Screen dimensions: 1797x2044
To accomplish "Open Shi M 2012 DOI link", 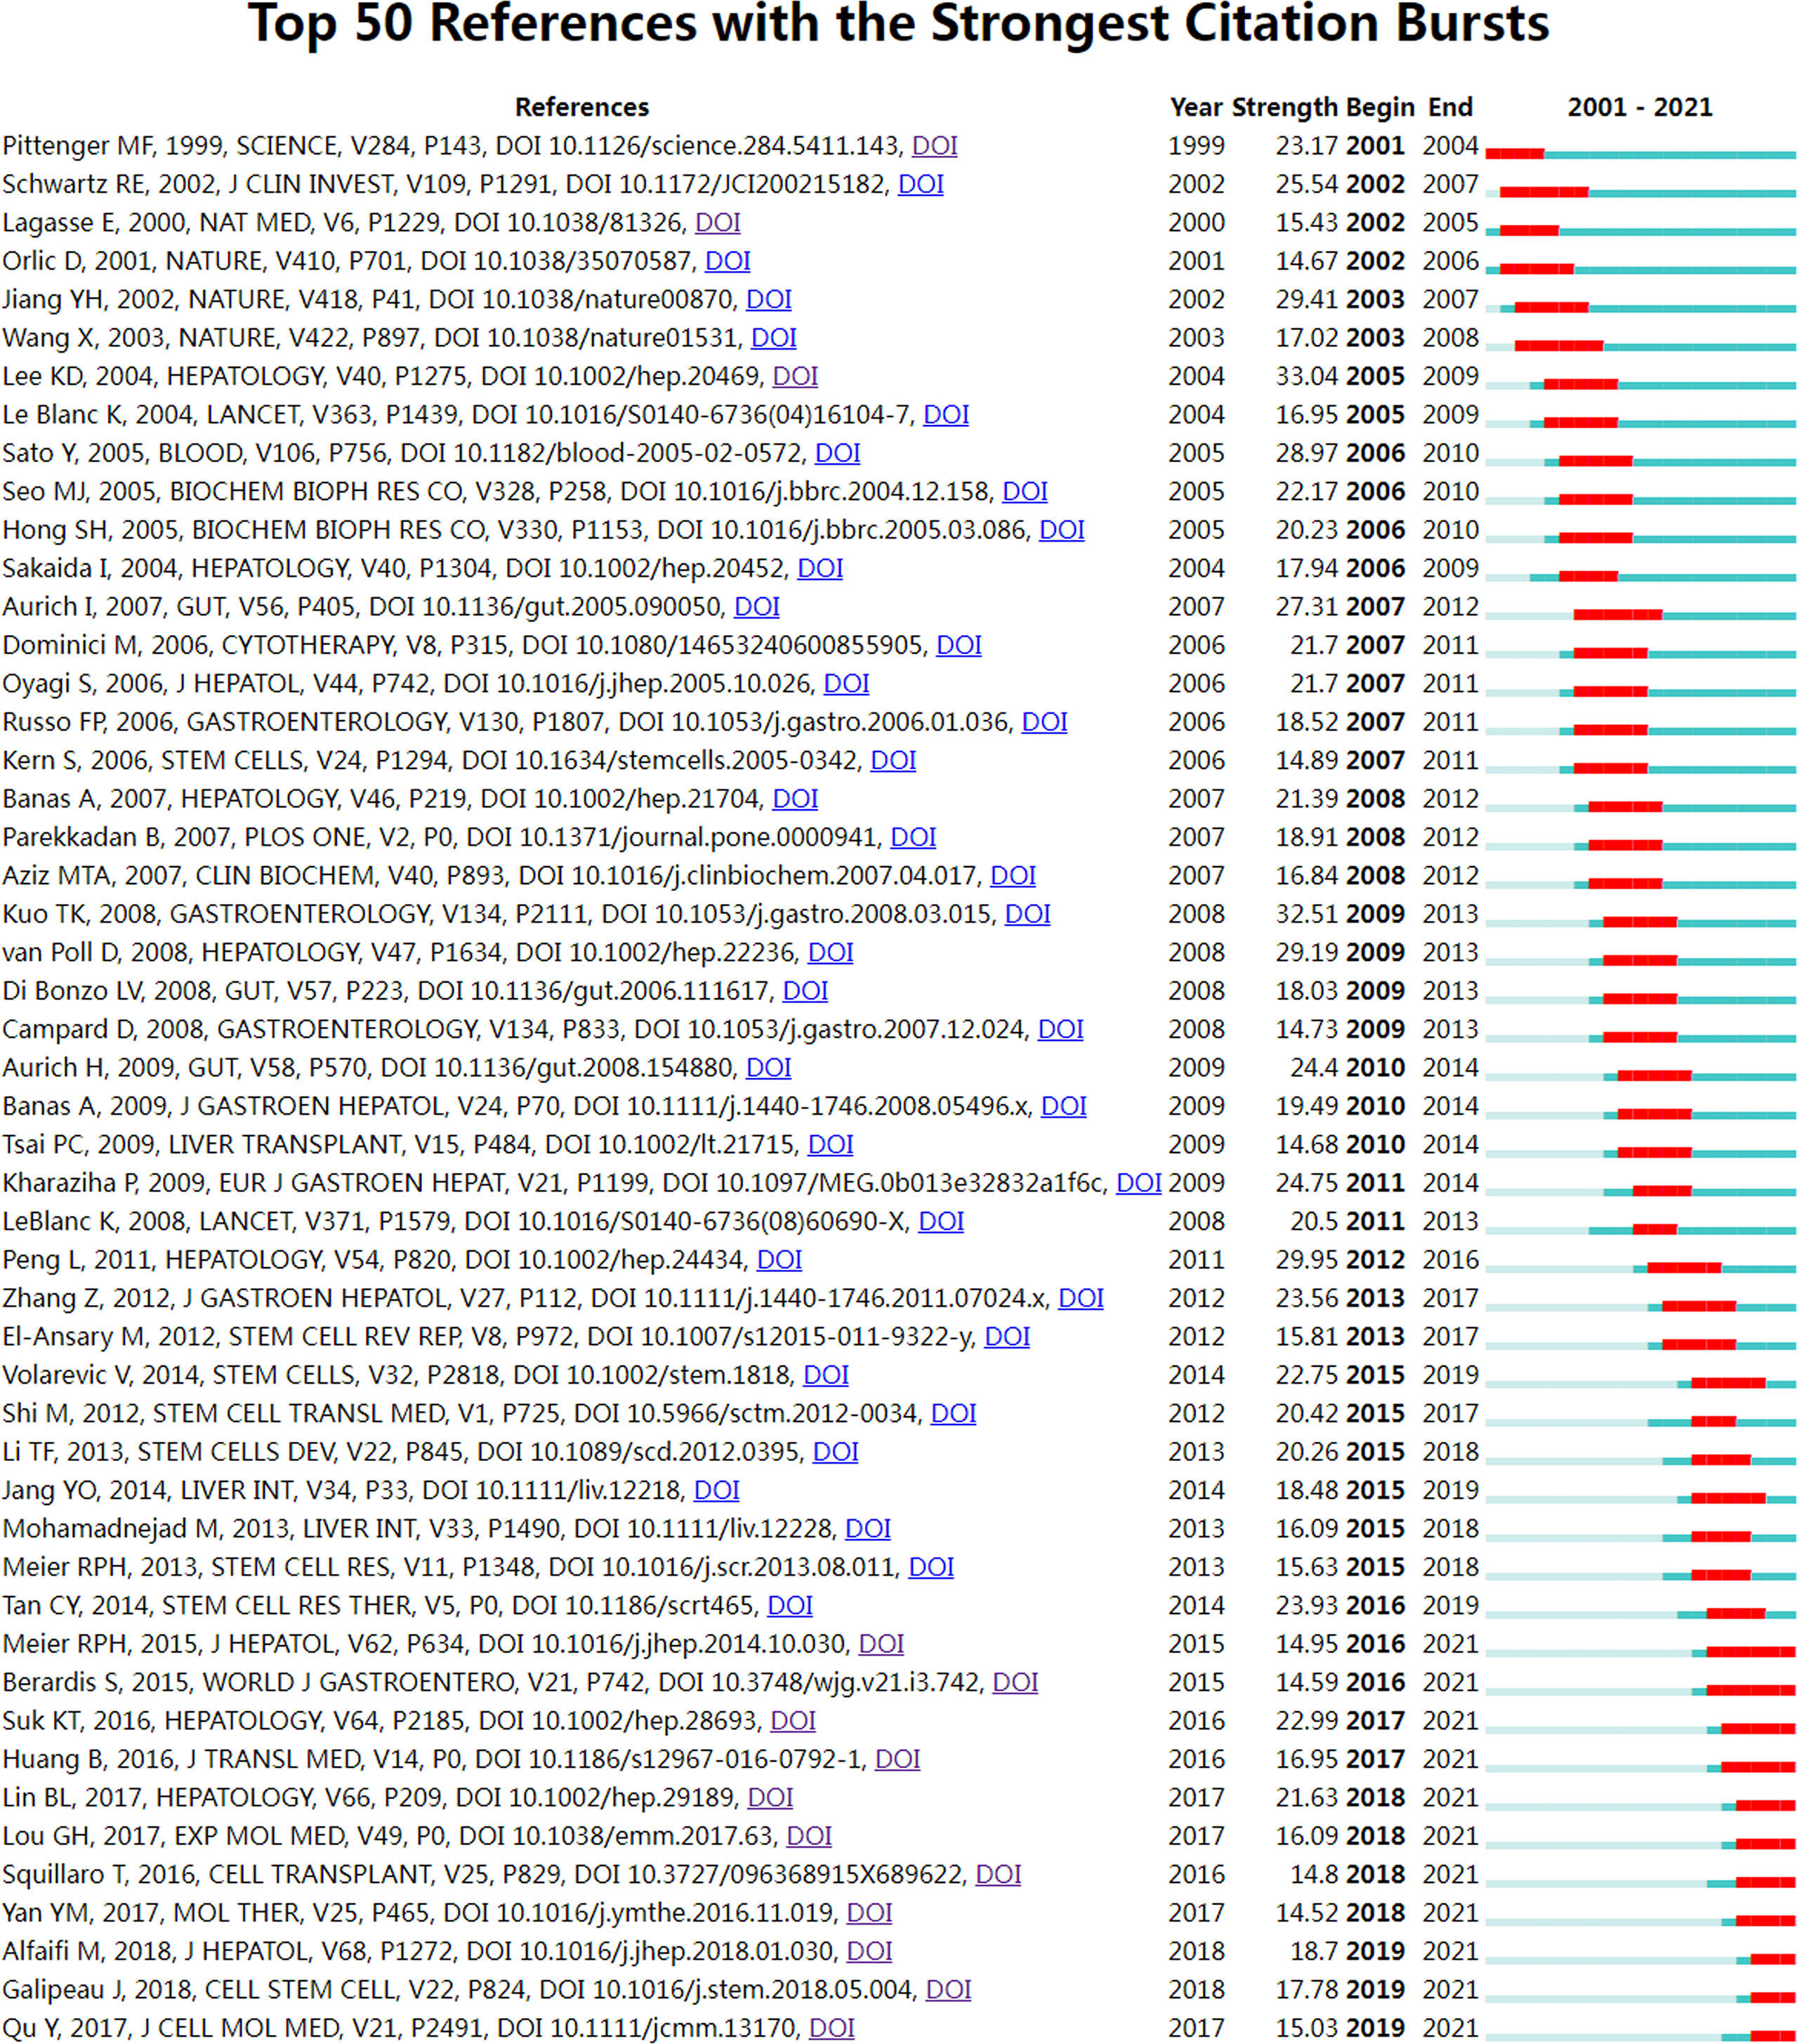I will click(x=953, y=1413).
